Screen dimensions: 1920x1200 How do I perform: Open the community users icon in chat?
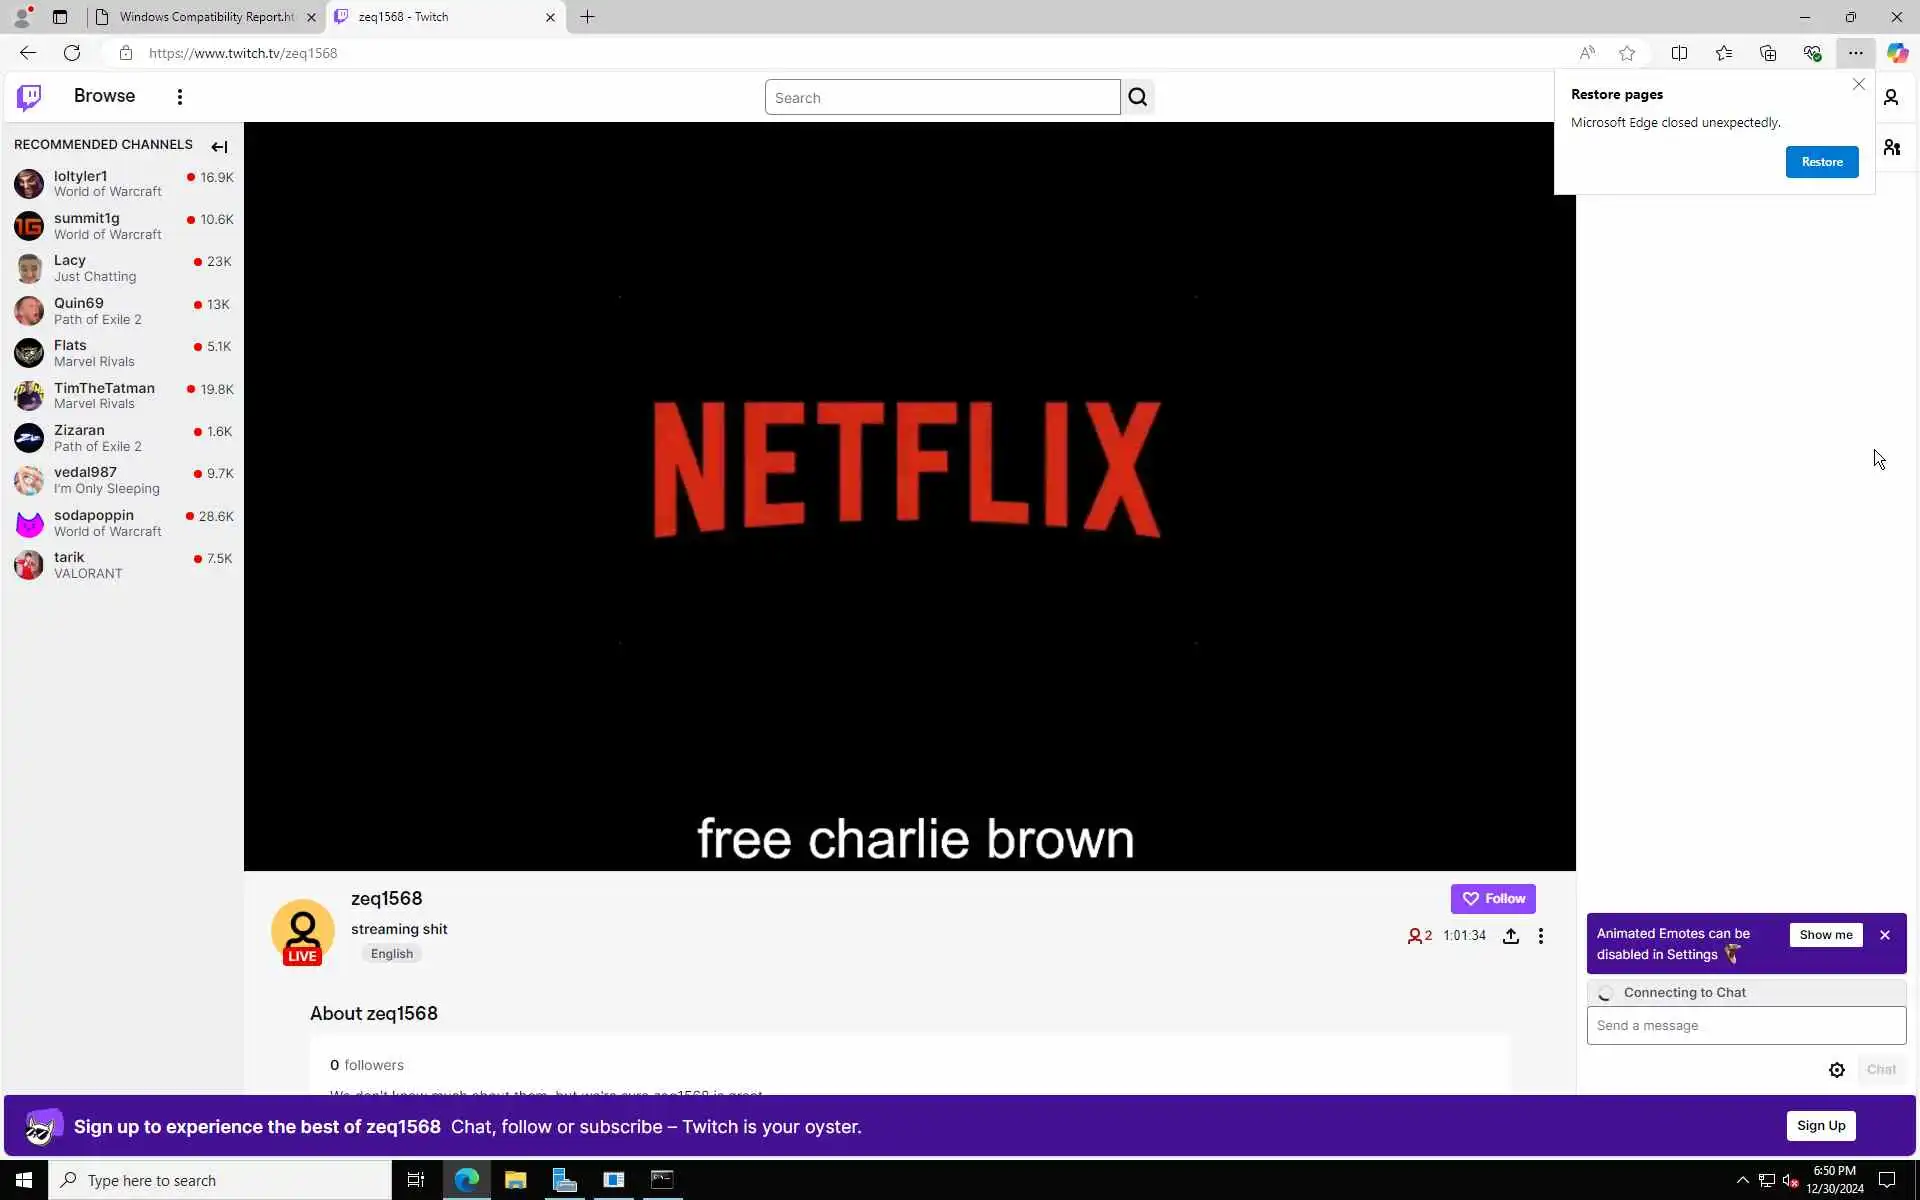tap(1891, 148)
